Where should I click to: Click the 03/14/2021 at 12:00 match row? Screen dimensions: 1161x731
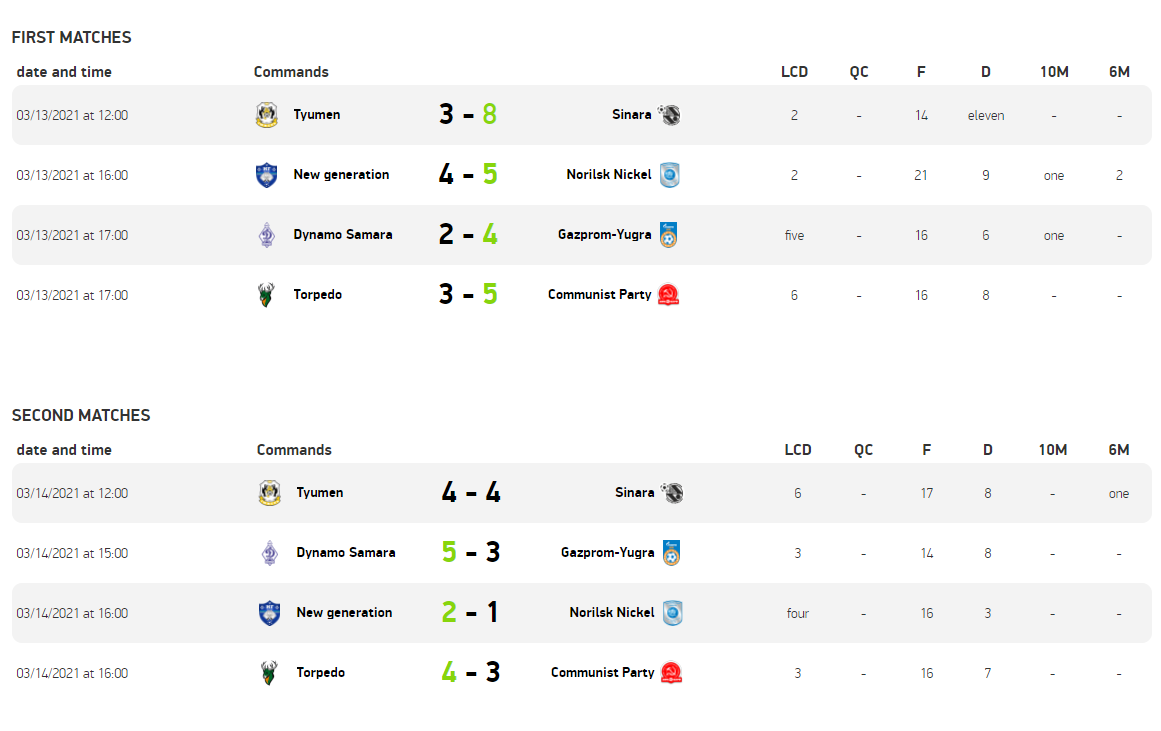[x=581, y=493]
